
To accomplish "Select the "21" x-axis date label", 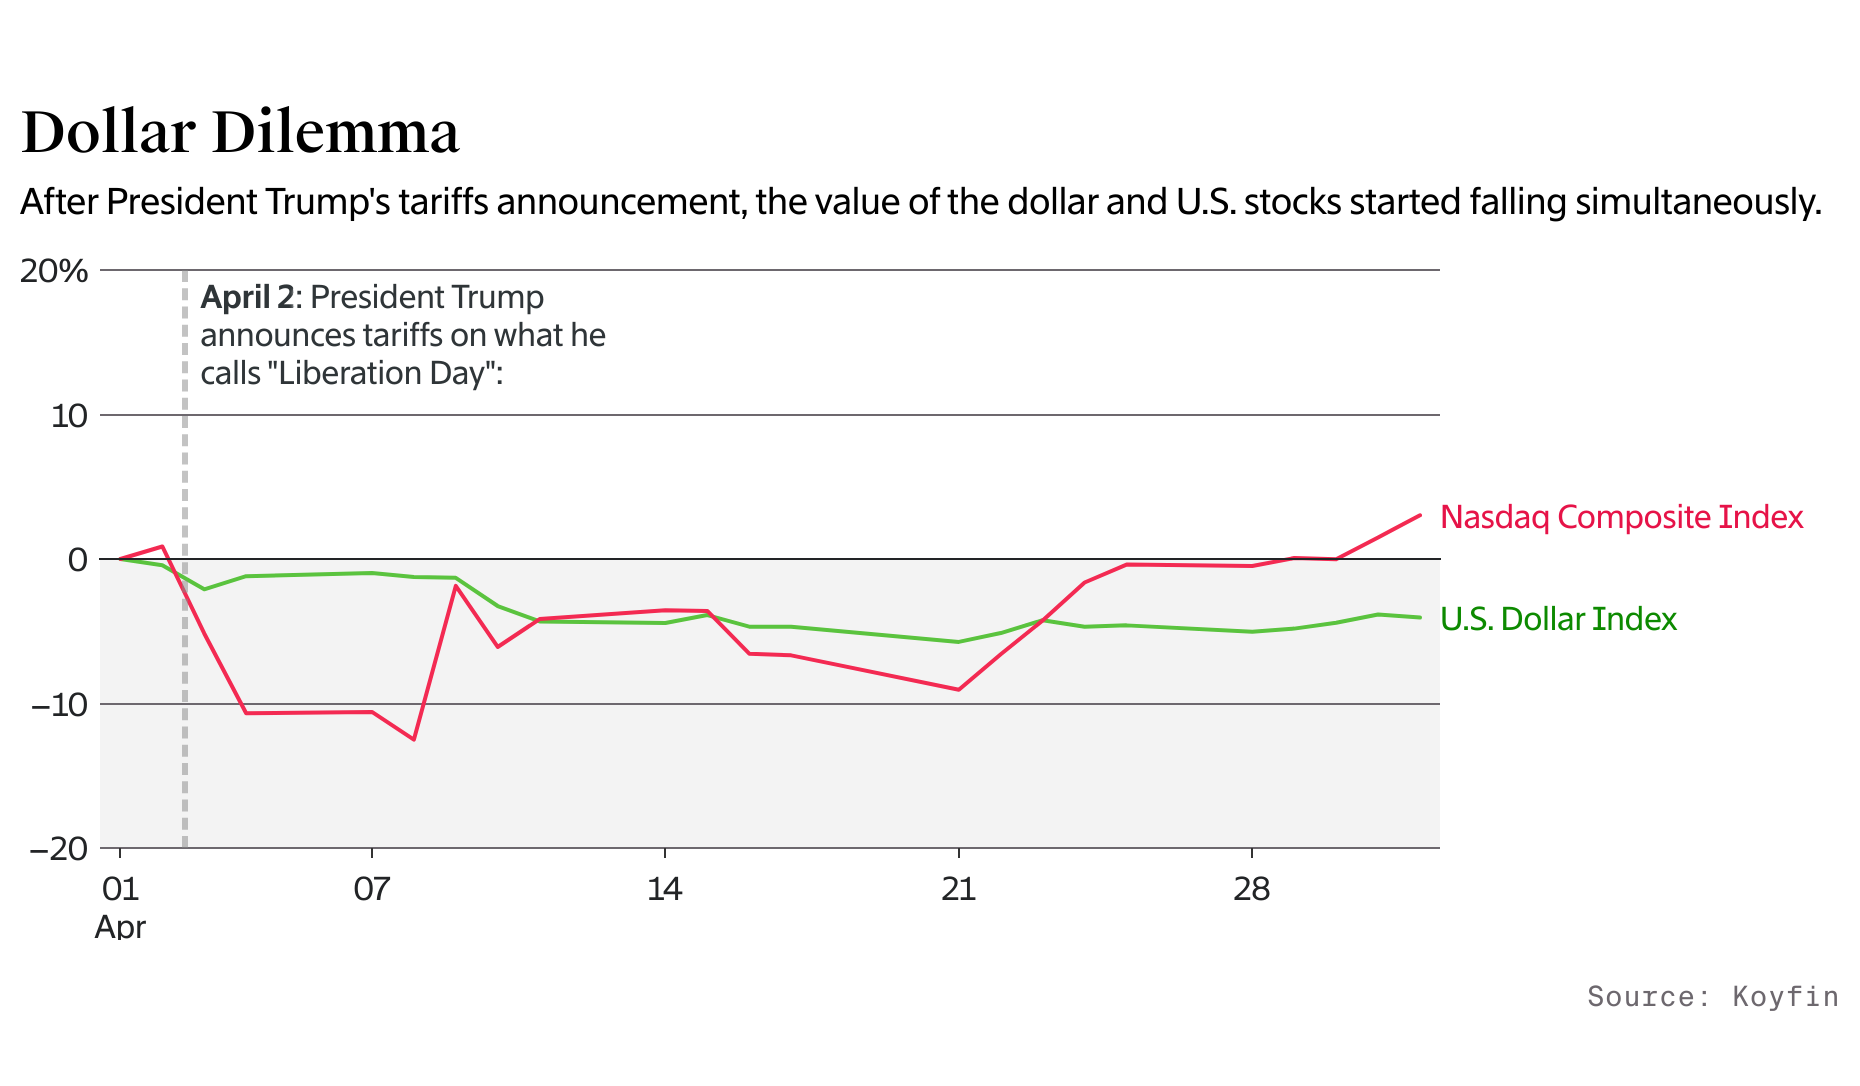I will [x=958, y=889].
